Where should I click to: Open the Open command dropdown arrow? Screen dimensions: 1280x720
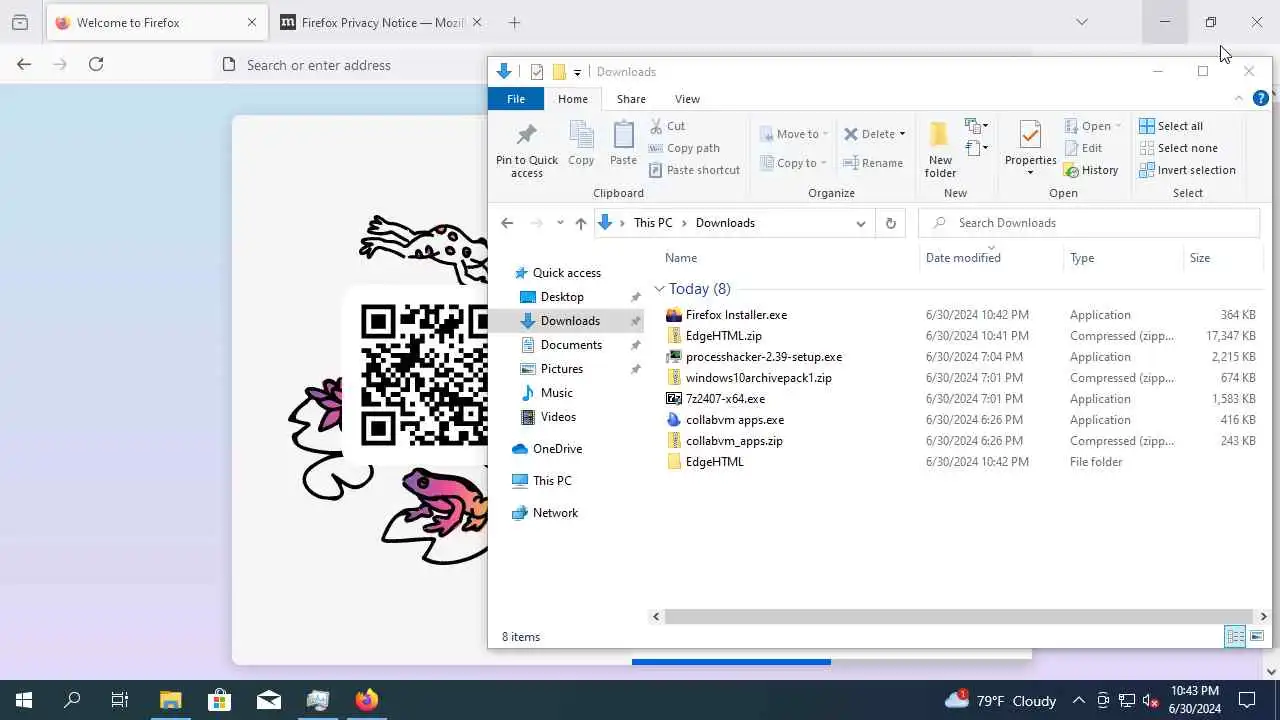point(1118,126)
